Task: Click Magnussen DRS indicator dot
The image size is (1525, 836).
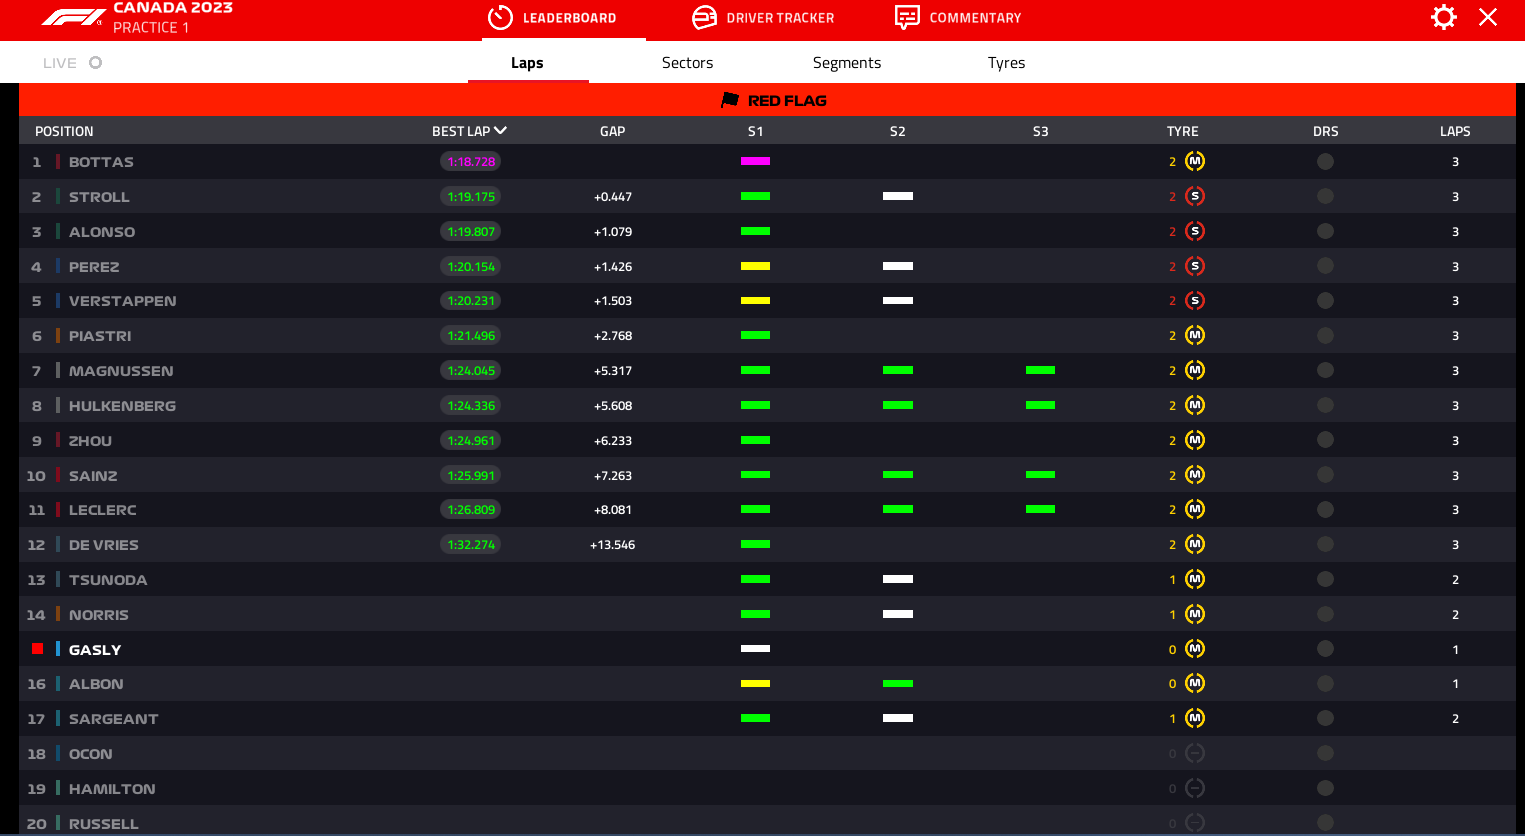Action: point(1325,370)
